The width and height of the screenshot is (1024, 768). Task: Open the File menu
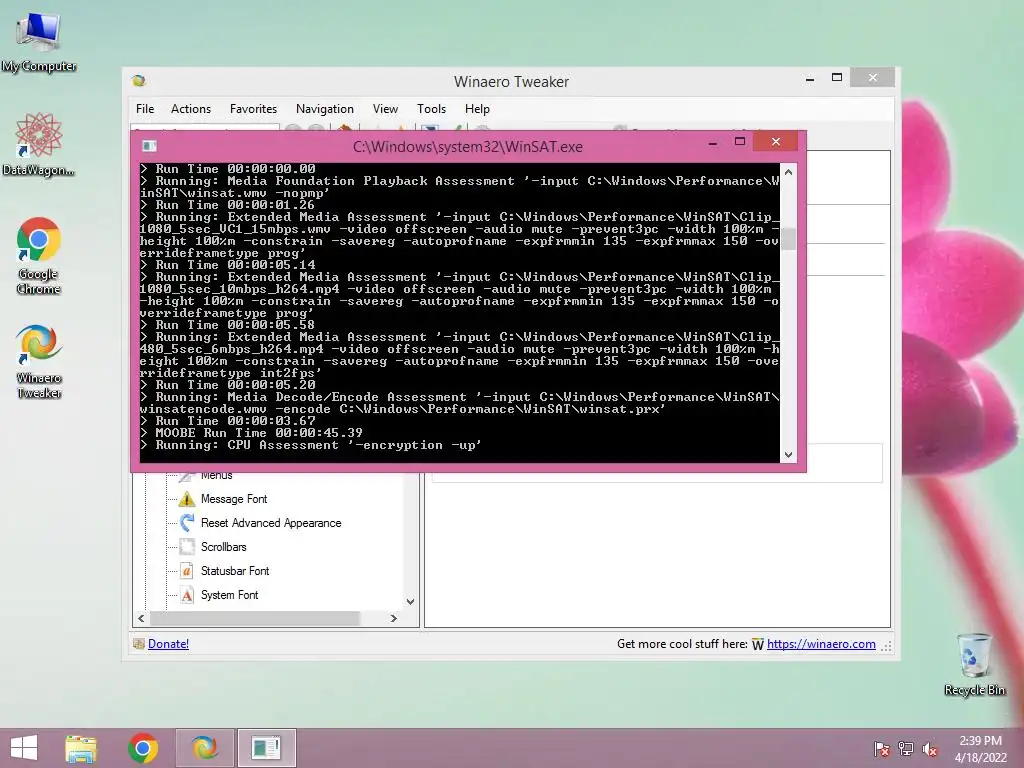[145, 109]
